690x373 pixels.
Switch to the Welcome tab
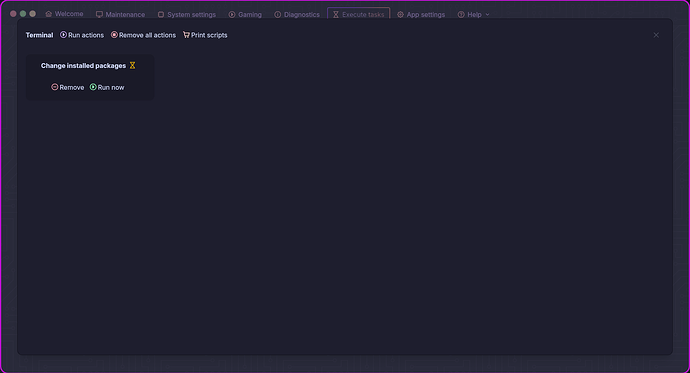tap(64, 14)
